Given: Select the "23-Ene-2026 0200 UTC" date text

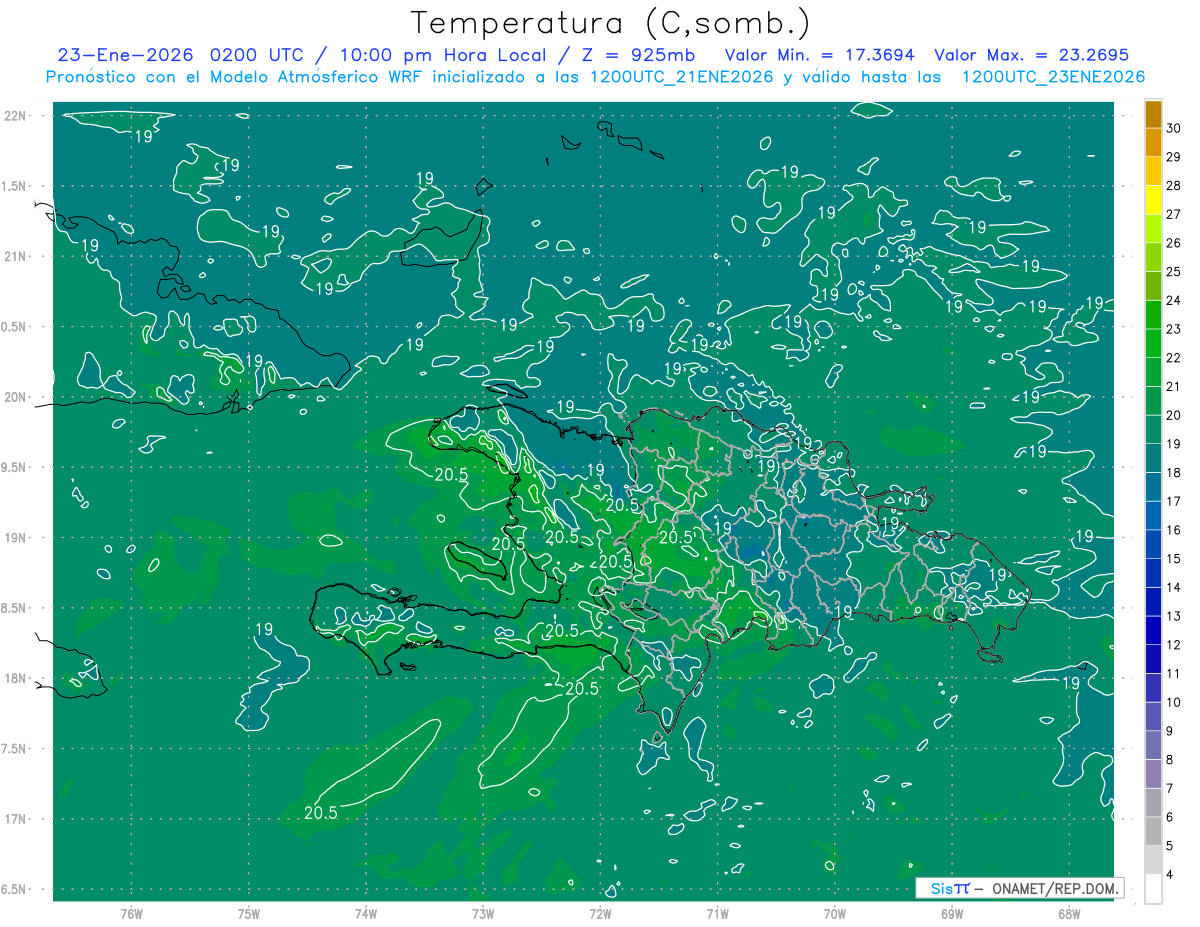Looking at the screenshot, I should [x=181, y=55].
